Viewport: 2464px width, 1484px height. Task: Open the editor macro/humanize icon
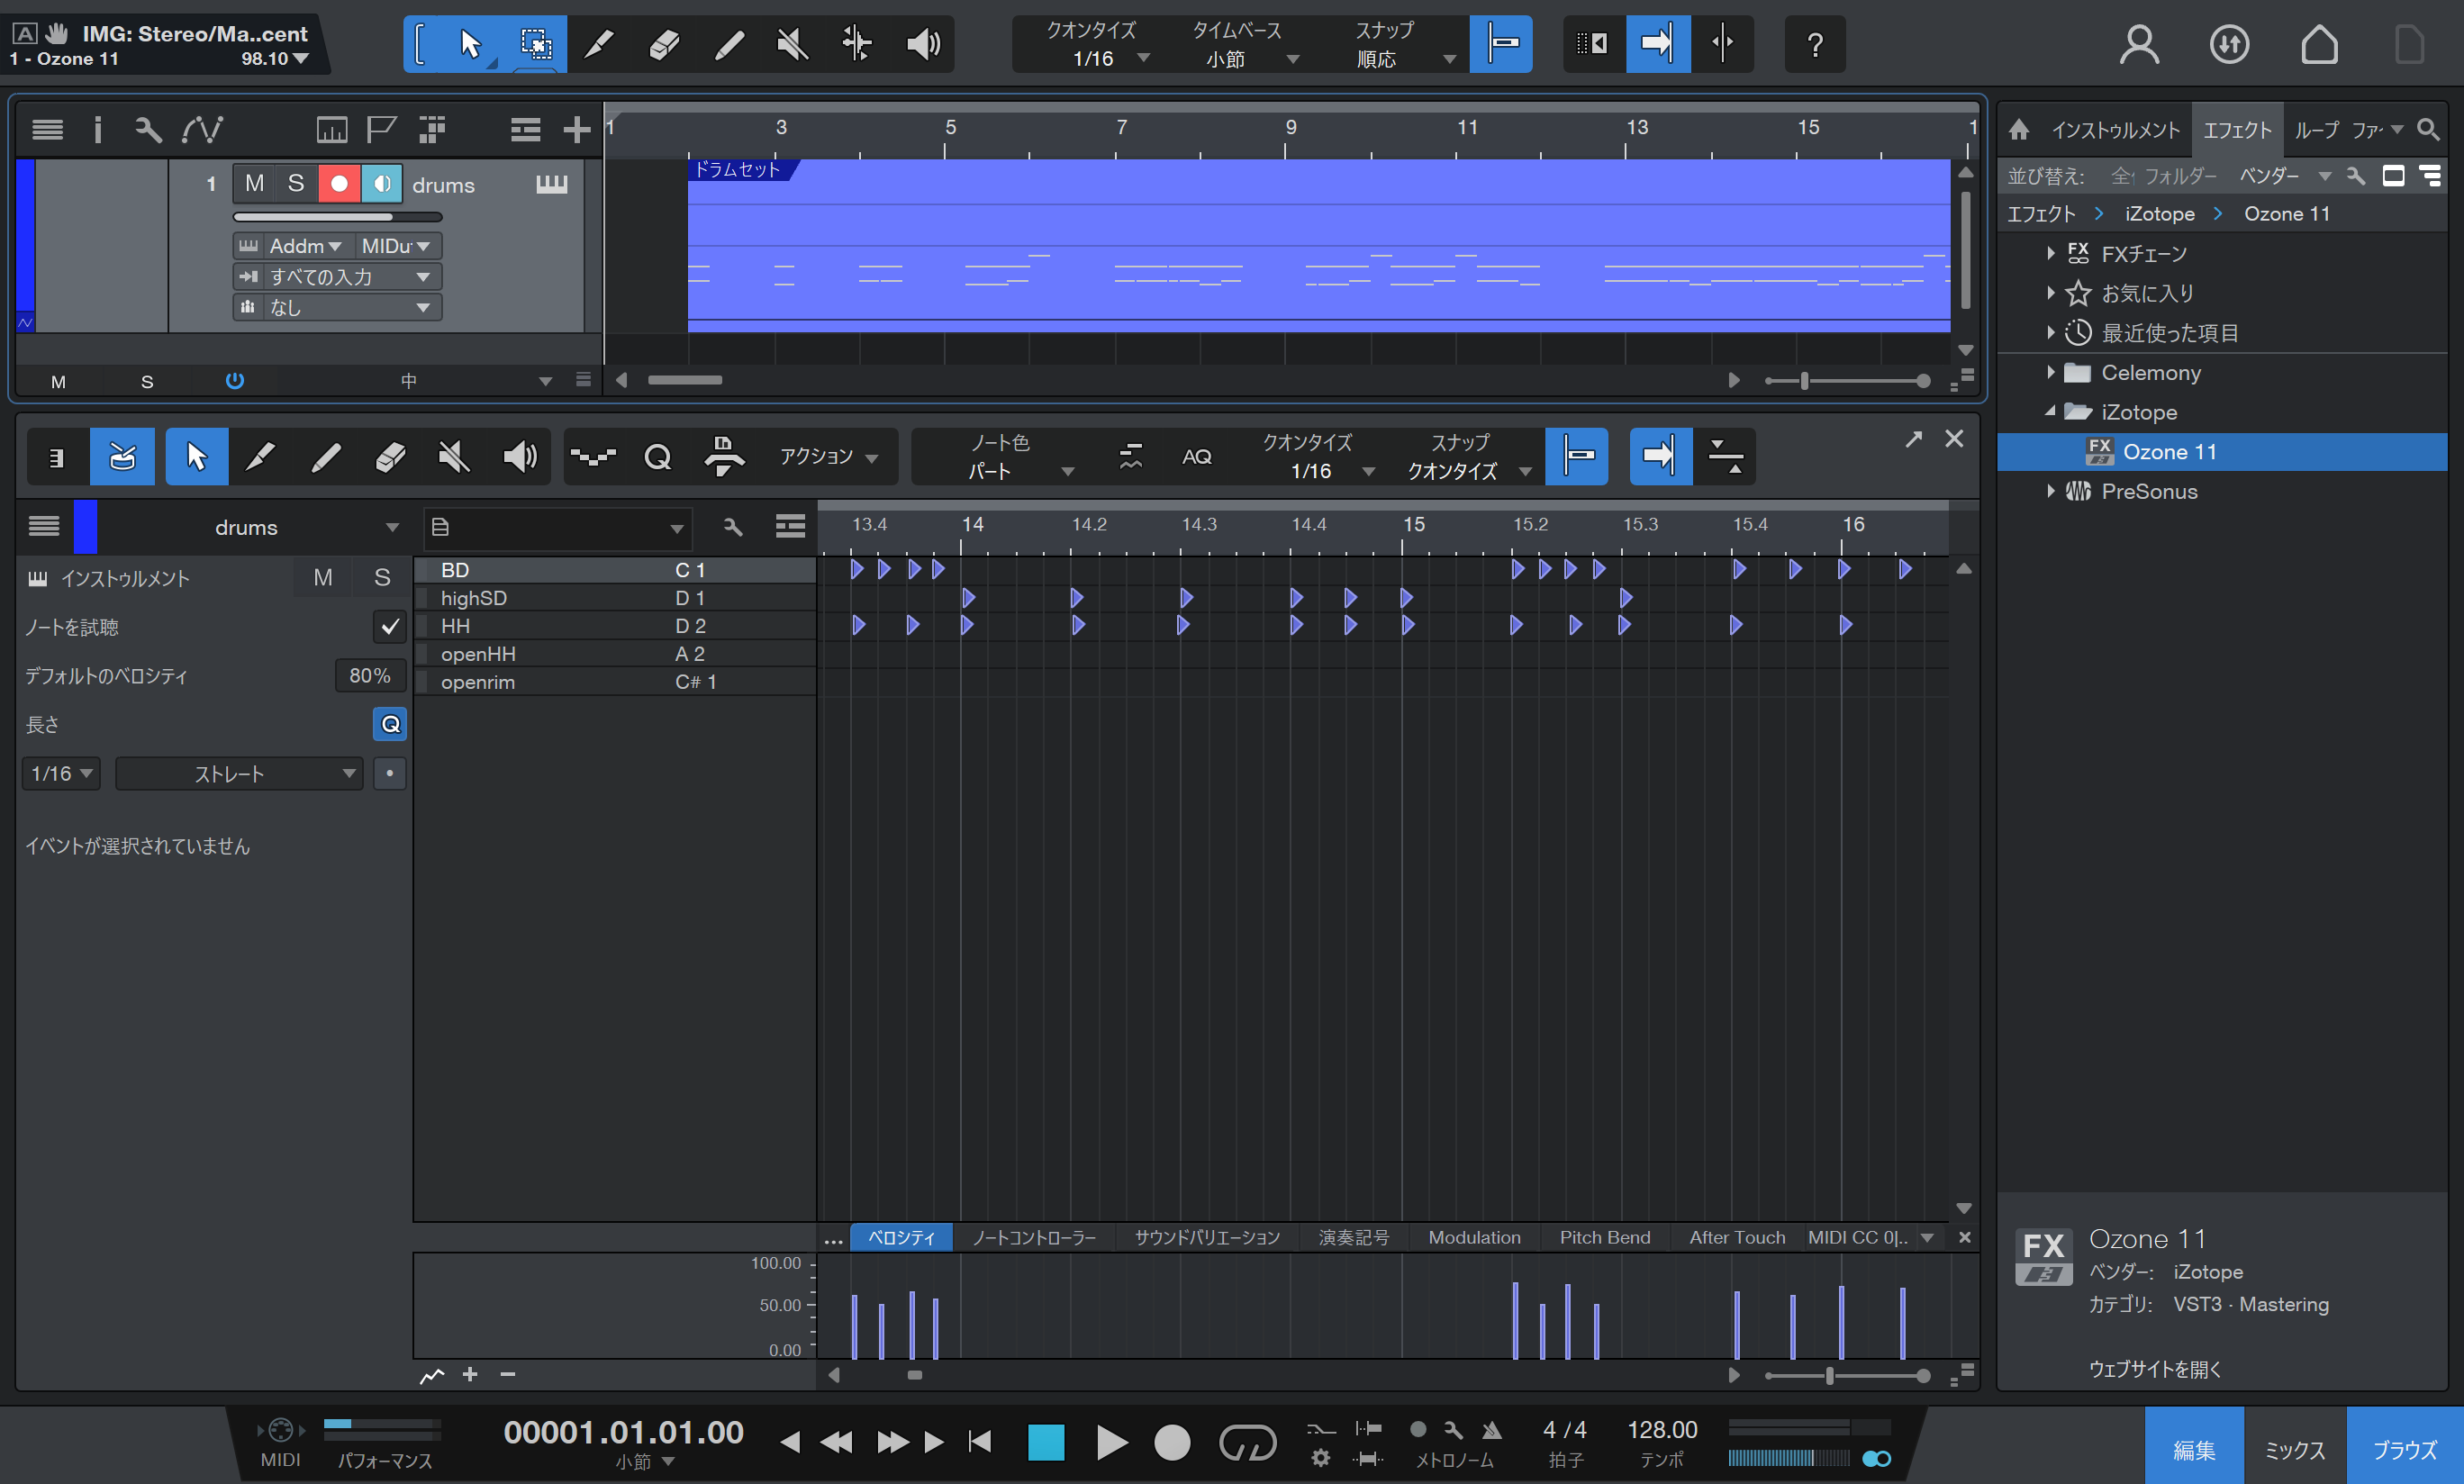[x=723, y=457]
